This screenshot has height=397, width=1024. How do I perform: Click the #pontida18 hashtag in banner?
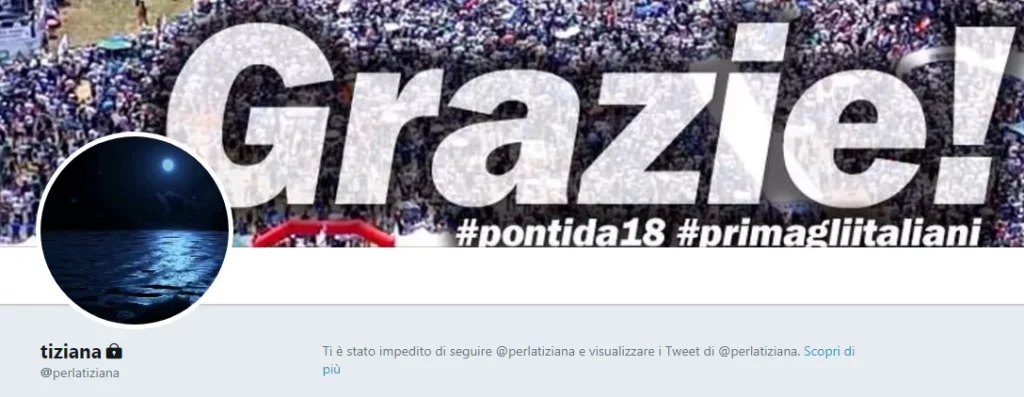[560, 233]
